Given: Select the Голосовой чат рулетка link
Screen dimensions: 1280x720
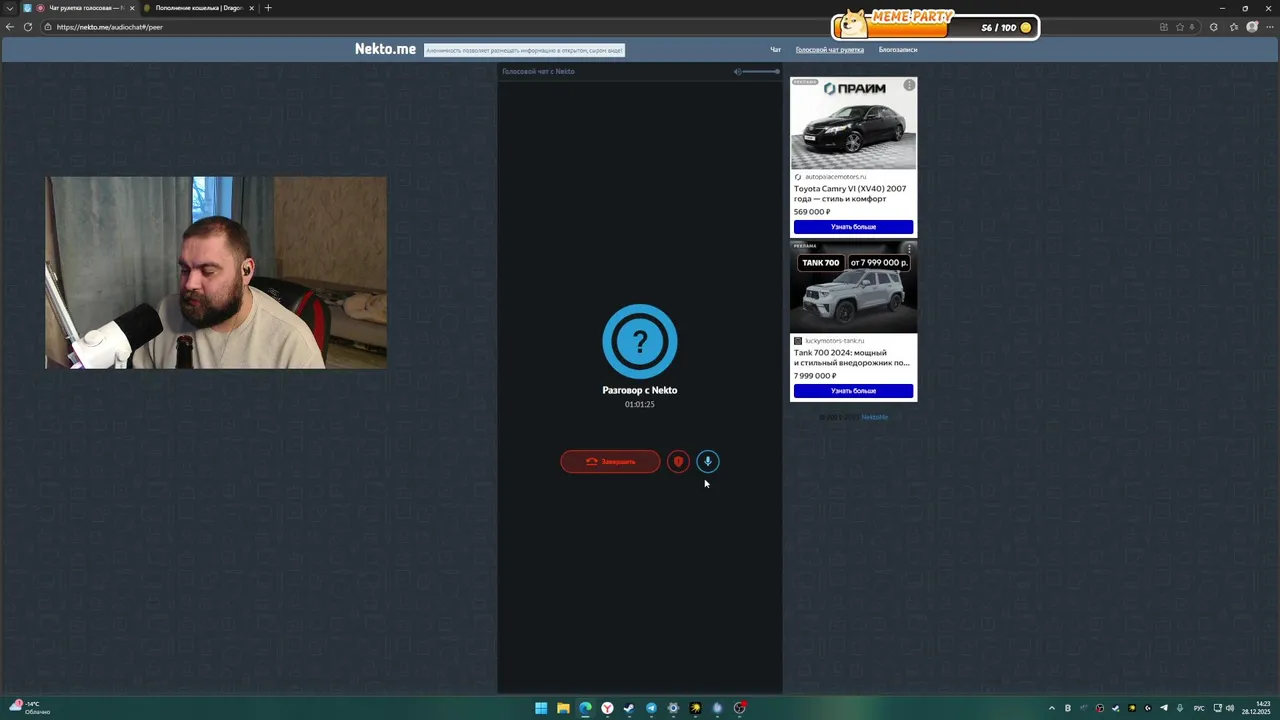Looking at the screenshot, I should tap(830, 49).
